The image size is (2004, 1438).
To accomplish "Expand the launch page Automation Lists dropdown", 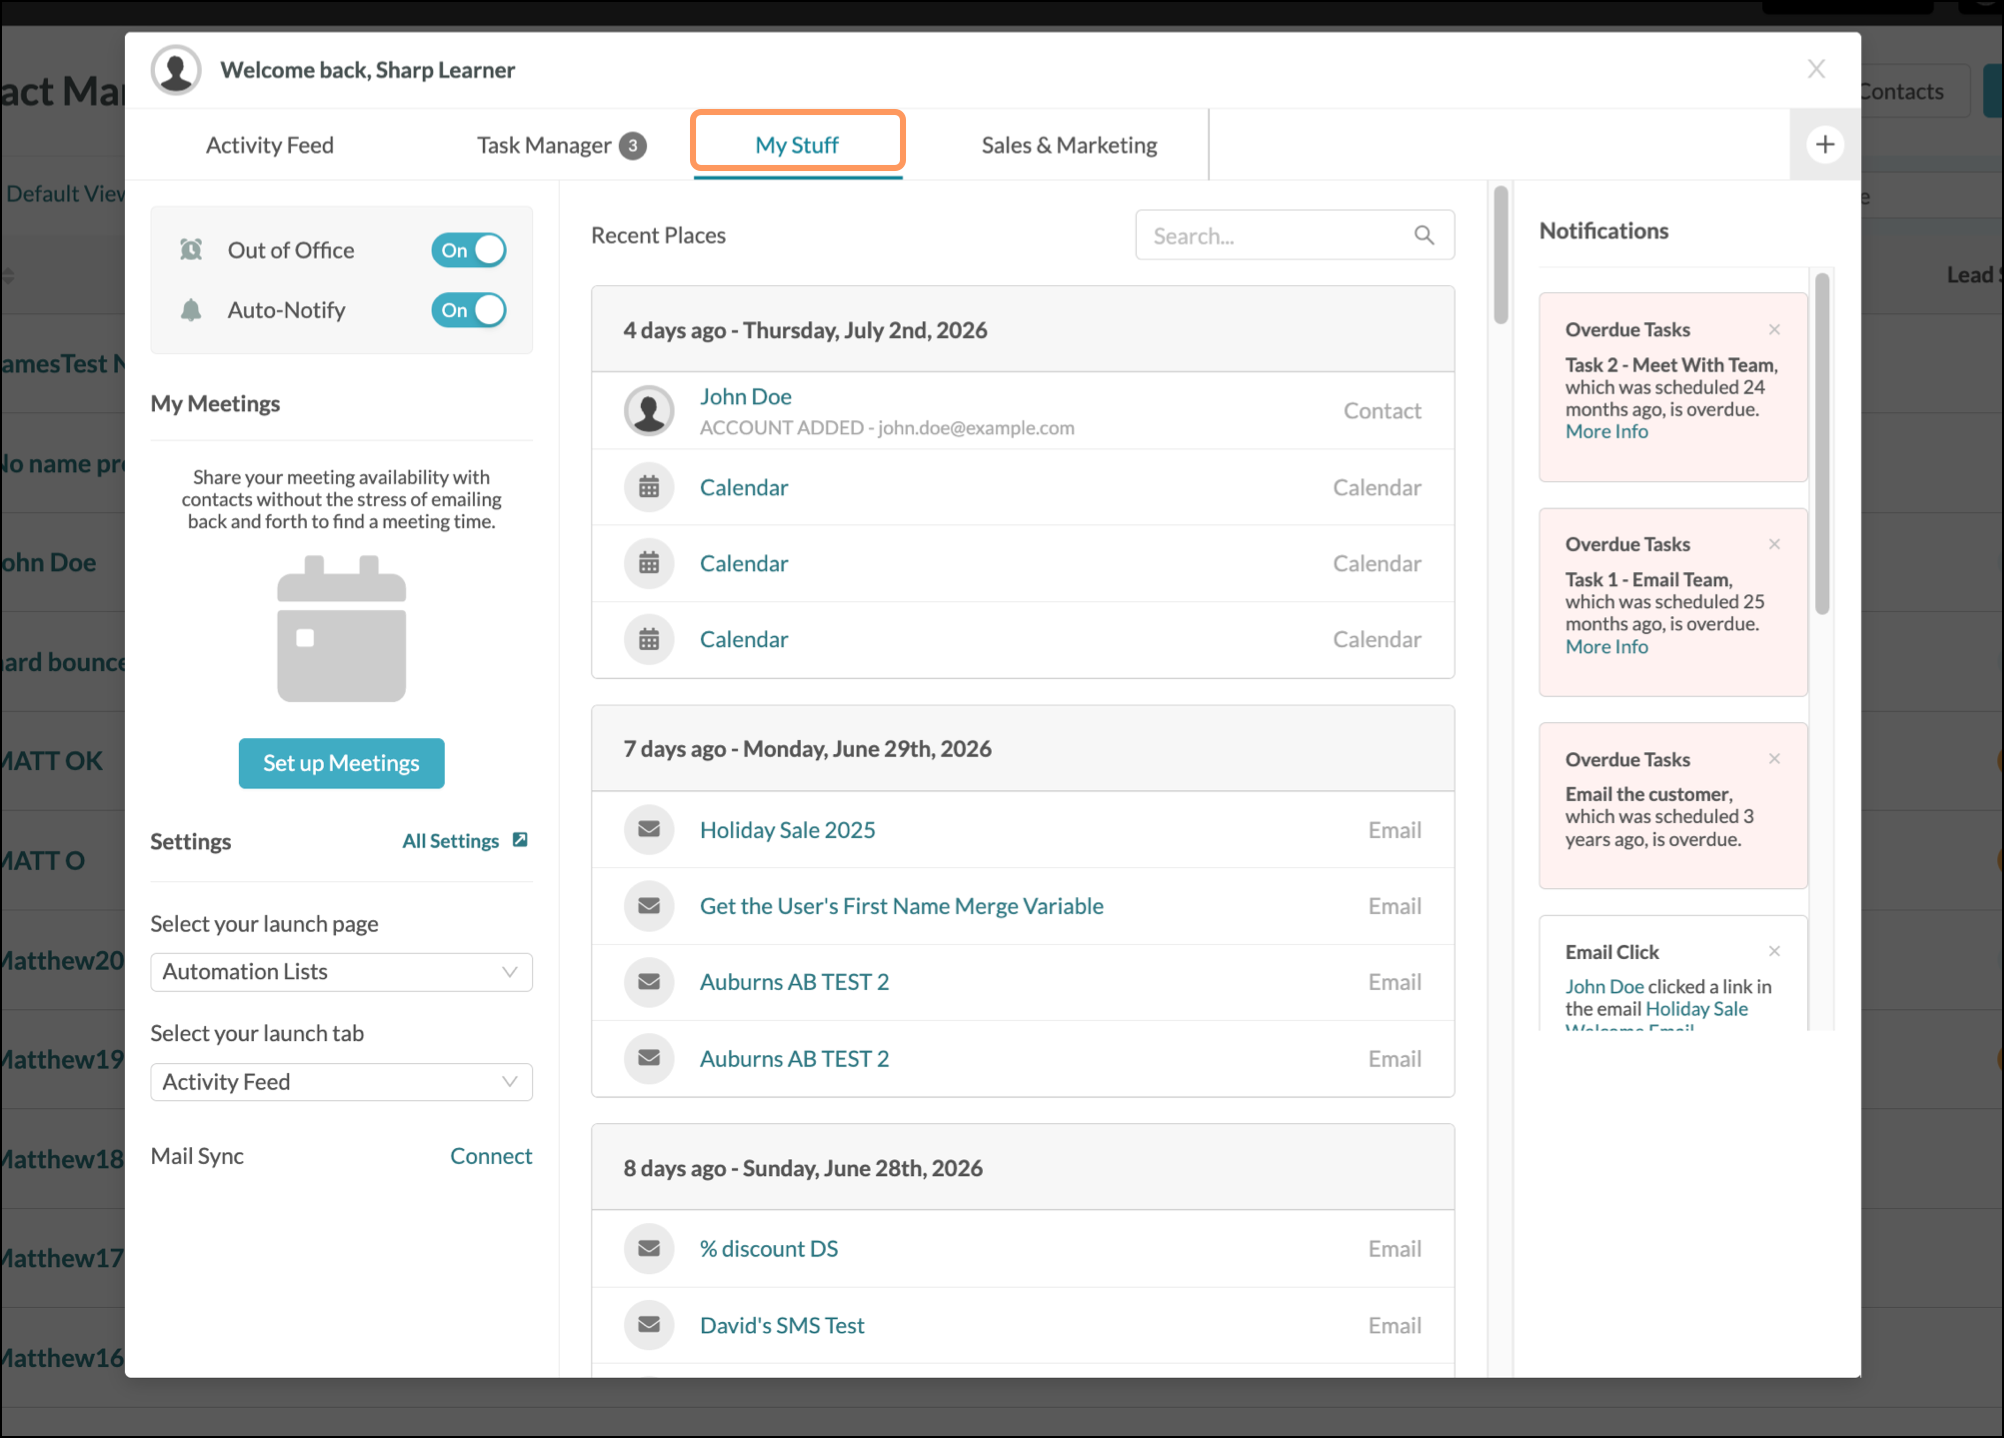I will pyautogui.click(x=341, y=972).
